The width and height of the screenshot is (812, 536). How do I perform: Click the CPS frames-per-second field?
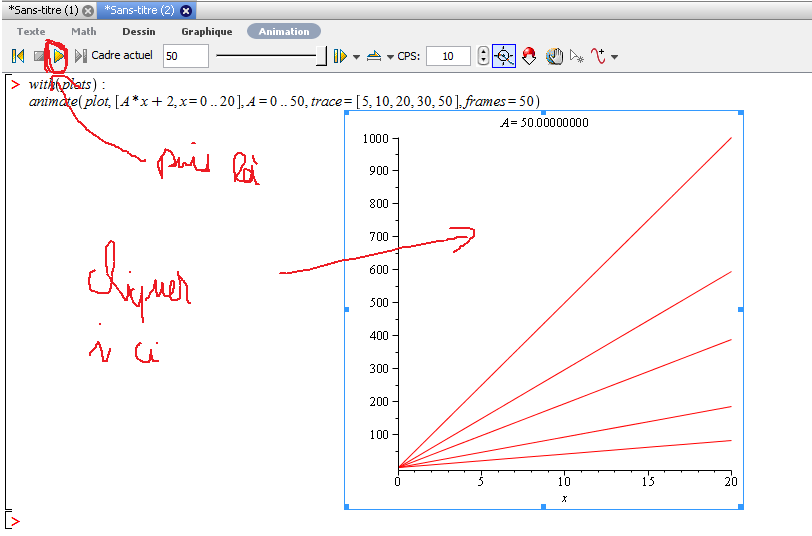point(447,56)
